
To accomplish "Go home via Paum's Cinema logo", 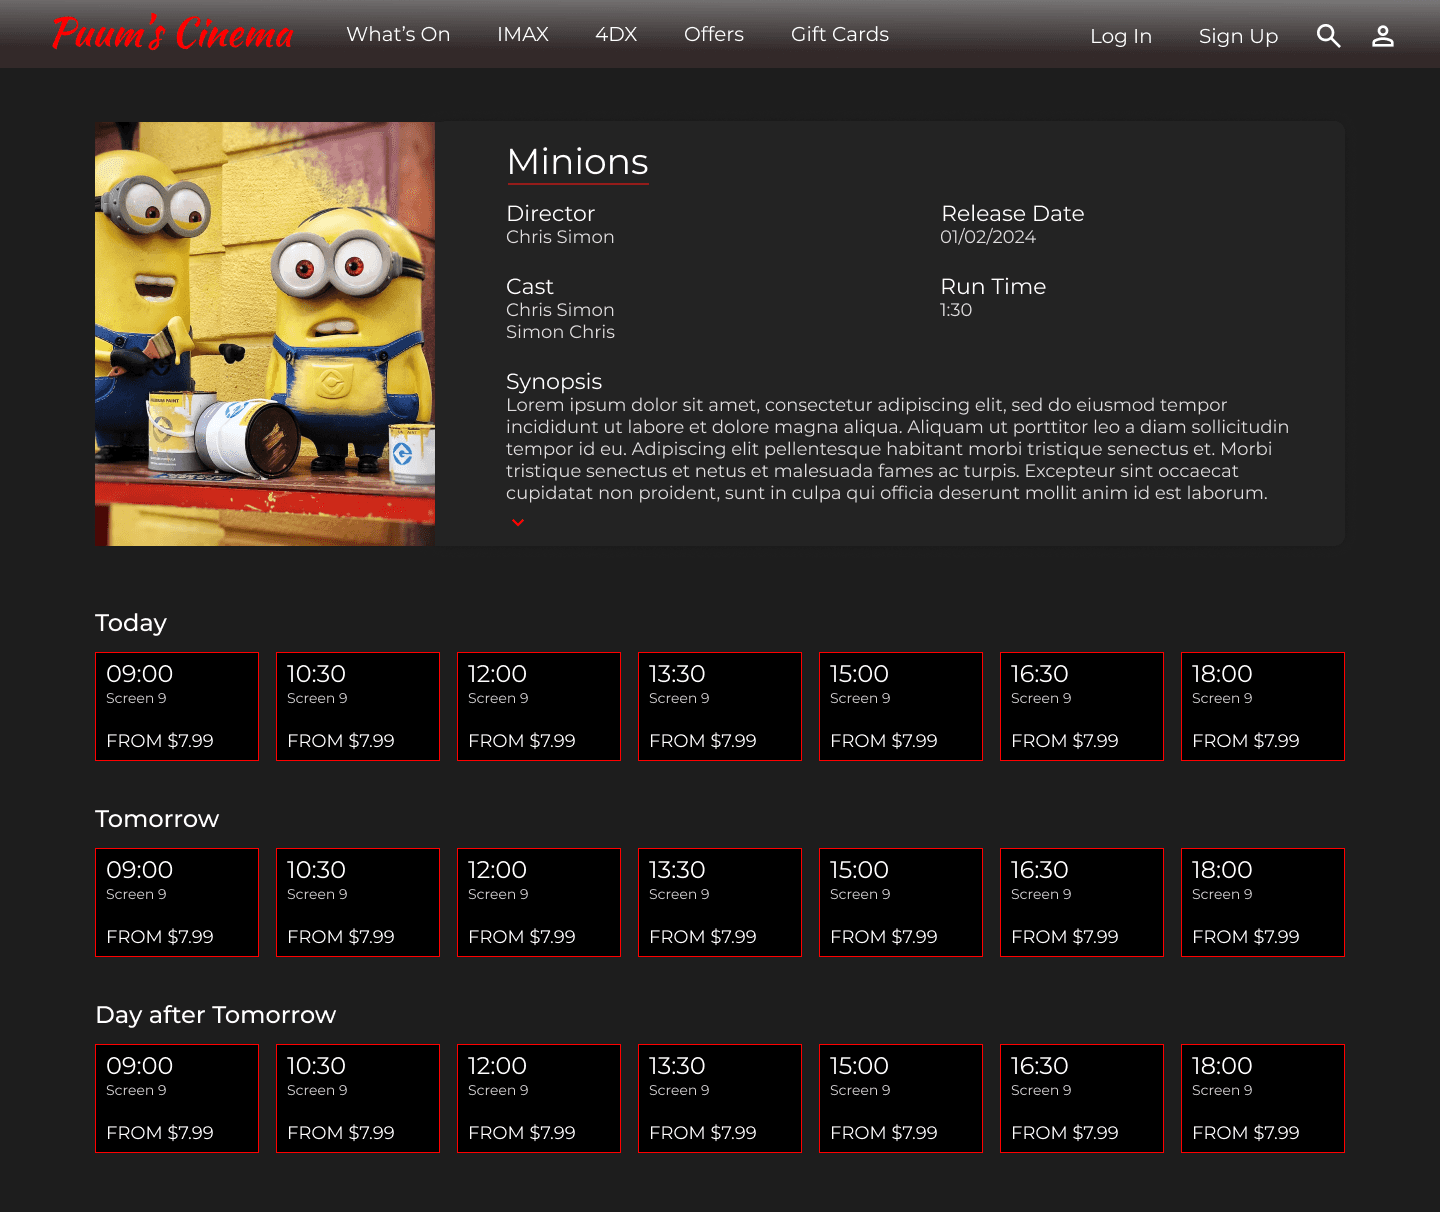I will (x=173, y=34).
